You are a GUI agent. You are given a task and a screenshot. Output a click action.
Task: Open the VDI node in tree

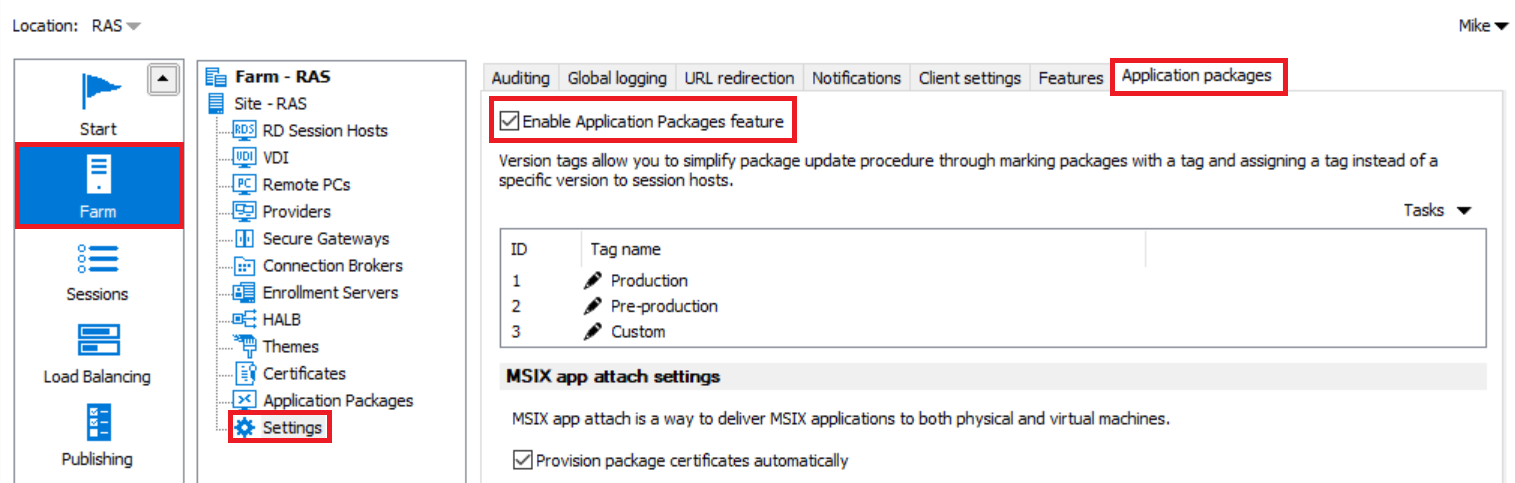tap(275, 157)
